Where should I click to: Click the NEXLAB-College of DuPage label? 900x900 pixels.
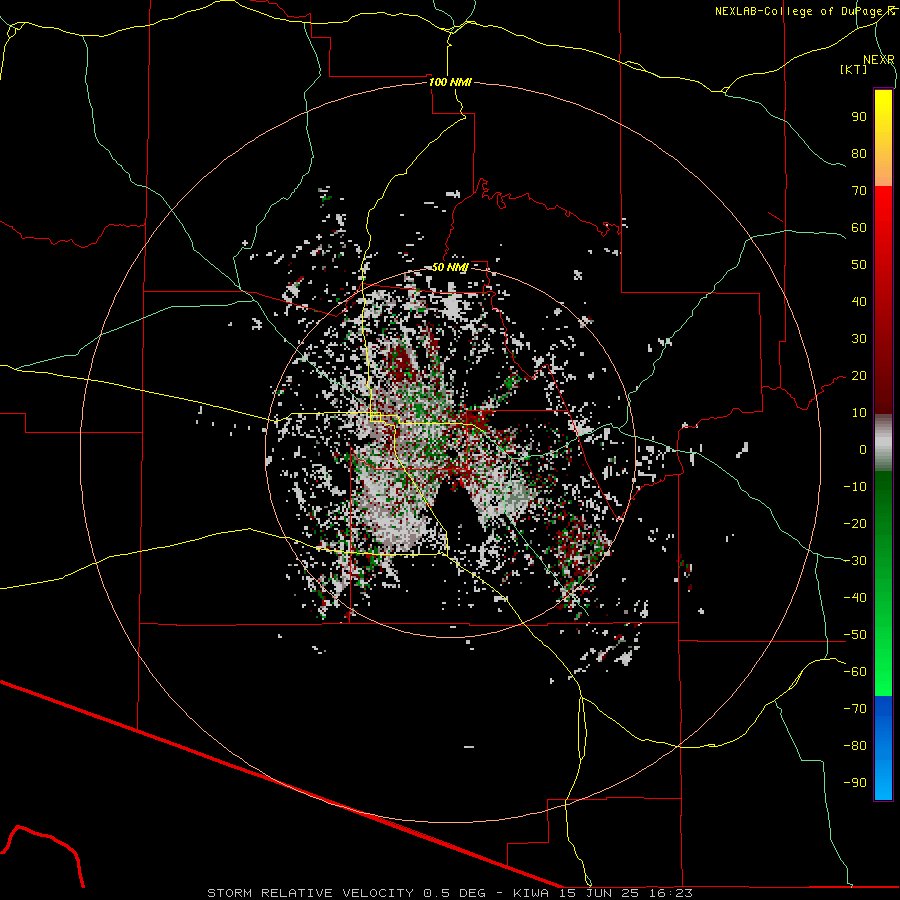point(800,11)
